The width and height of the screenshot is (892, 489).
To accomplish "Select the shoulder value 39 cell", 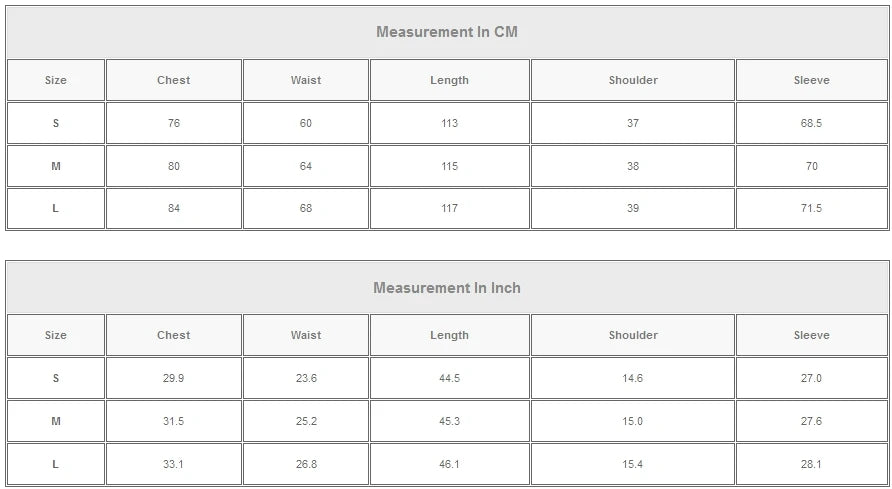I will [x=633, y=208].
